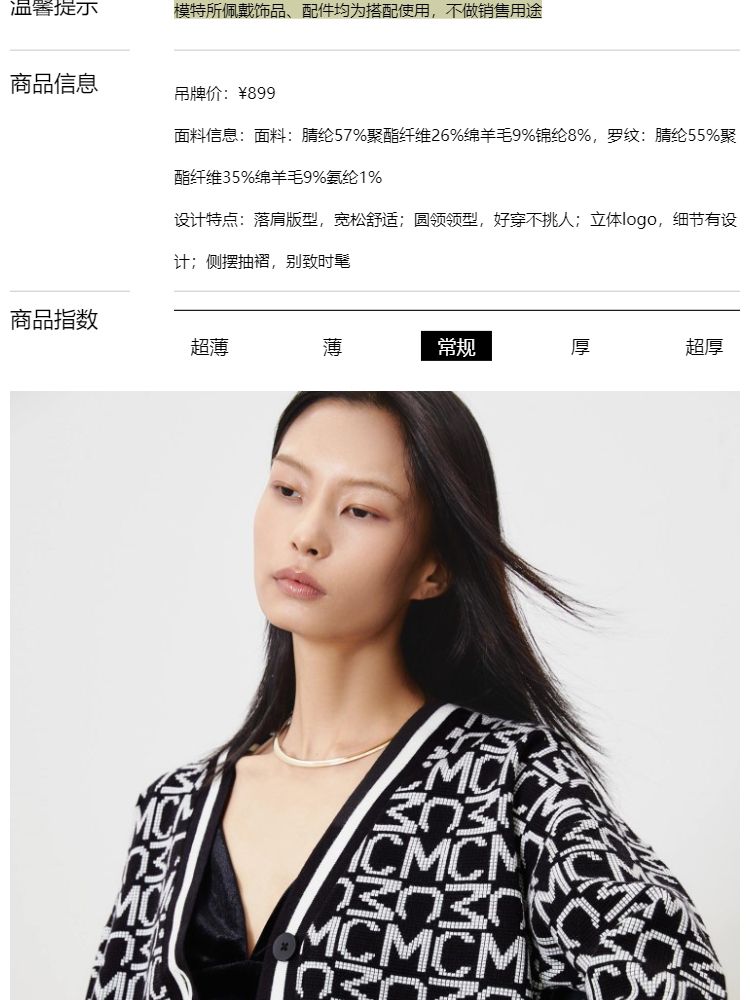Image resolution: width=750 pixels, height=1000 pixels.
Task: Click the 侧摆抽褶，别致时髦 description line
Action: 278,261
